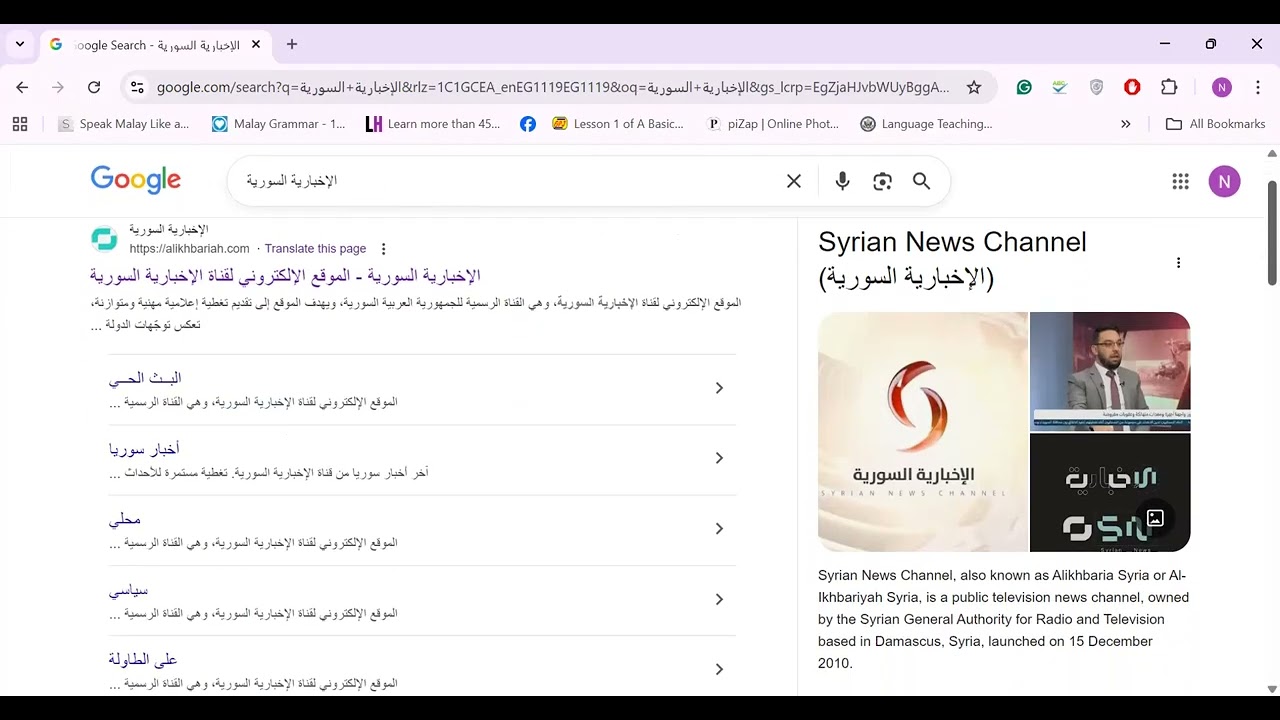The height and width of the screenshot is (720, 1280).
Task: Open the large Syrian News Channel logo image
Action: coord(923,432)
